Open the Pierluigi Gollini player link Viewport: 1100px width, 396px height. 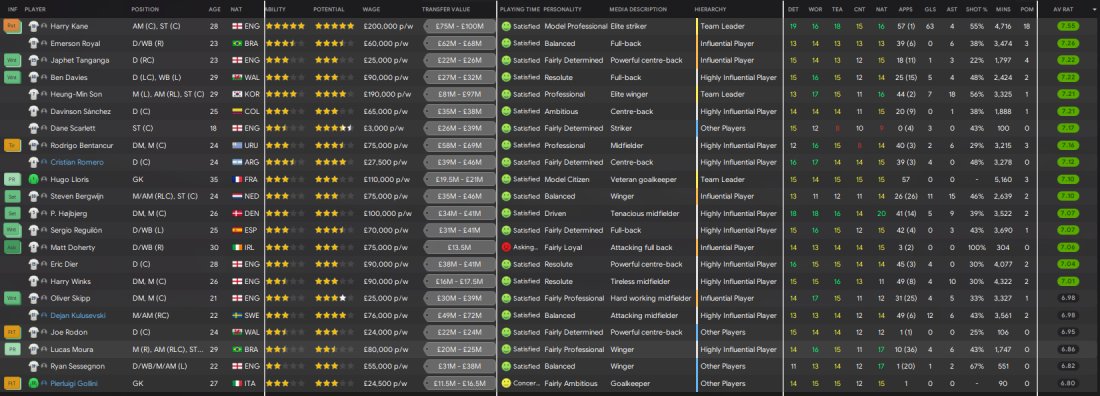[x=74, y=383]
